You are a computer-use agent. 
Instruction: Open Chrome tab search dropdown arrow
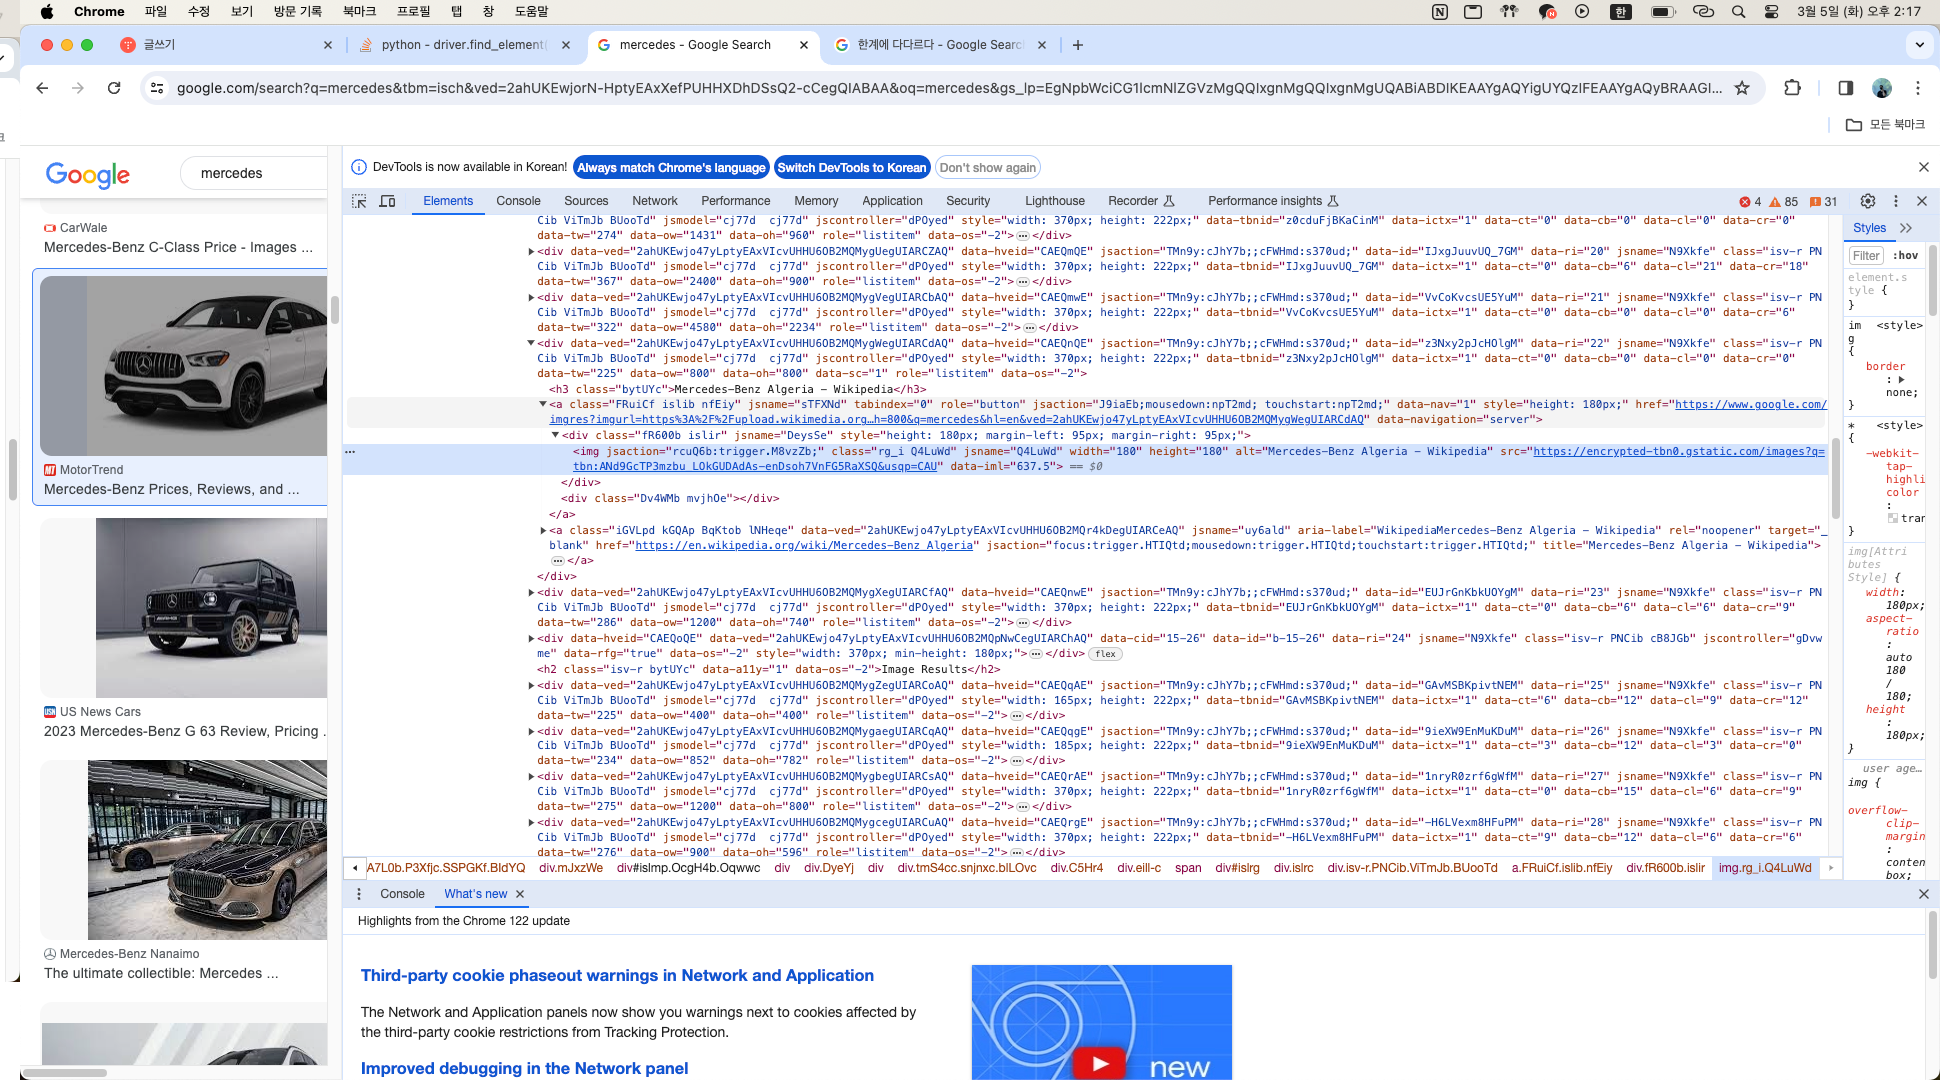point(1919,45)
